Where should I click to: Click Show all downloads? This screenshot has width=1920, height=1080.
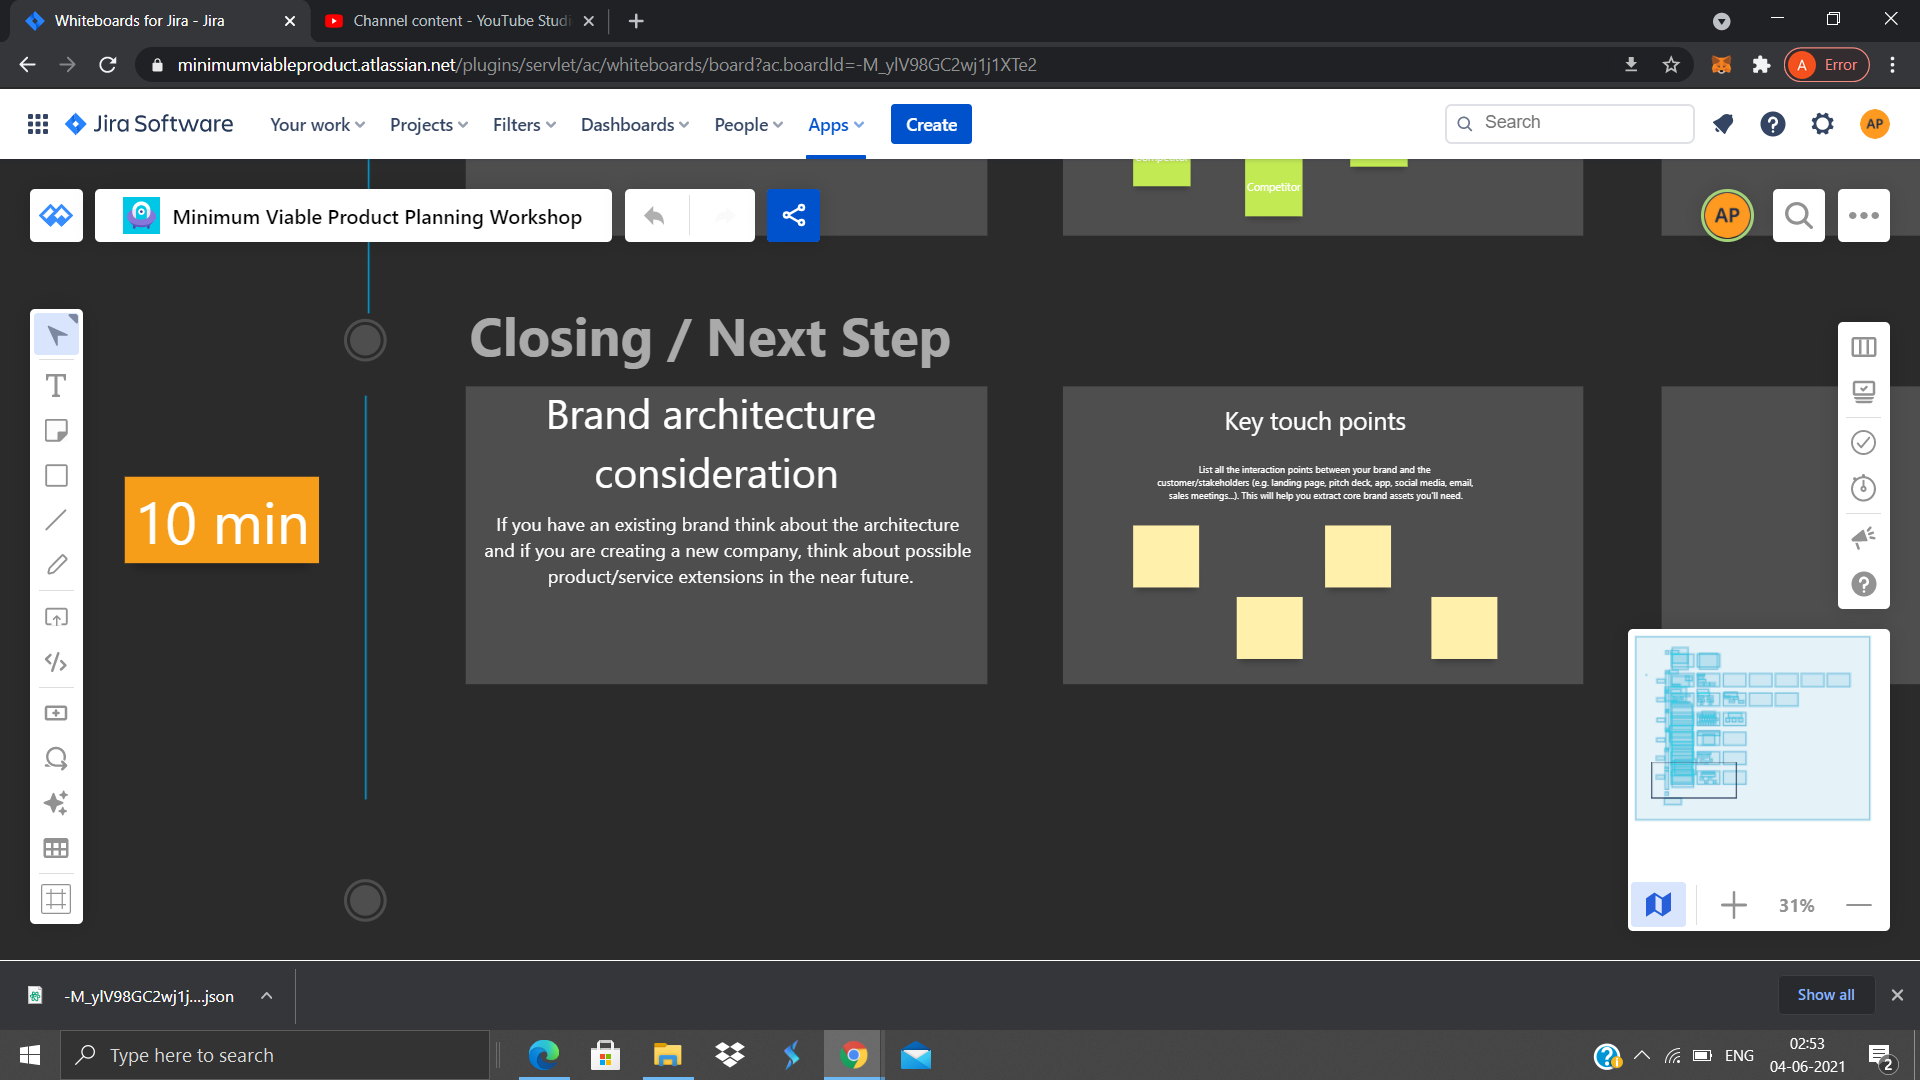(x=1825, y=995)
